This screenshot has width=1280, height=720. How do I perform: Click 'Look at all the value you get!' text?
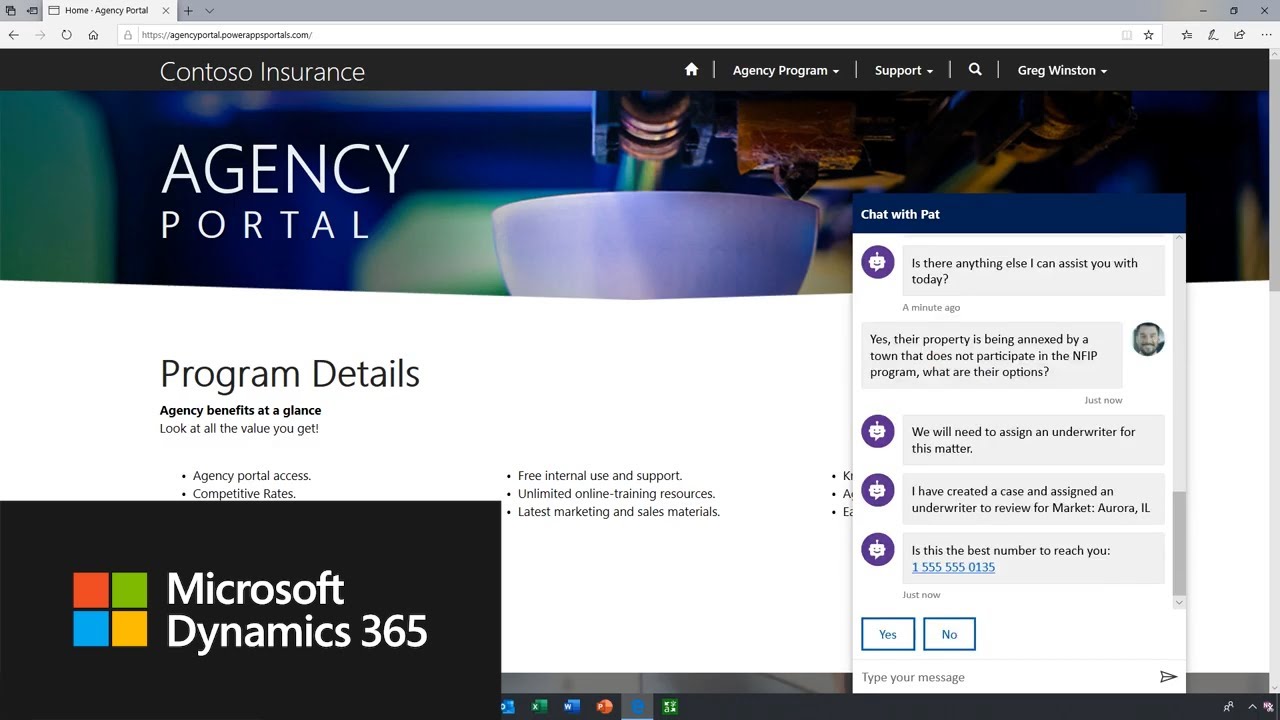239,428
